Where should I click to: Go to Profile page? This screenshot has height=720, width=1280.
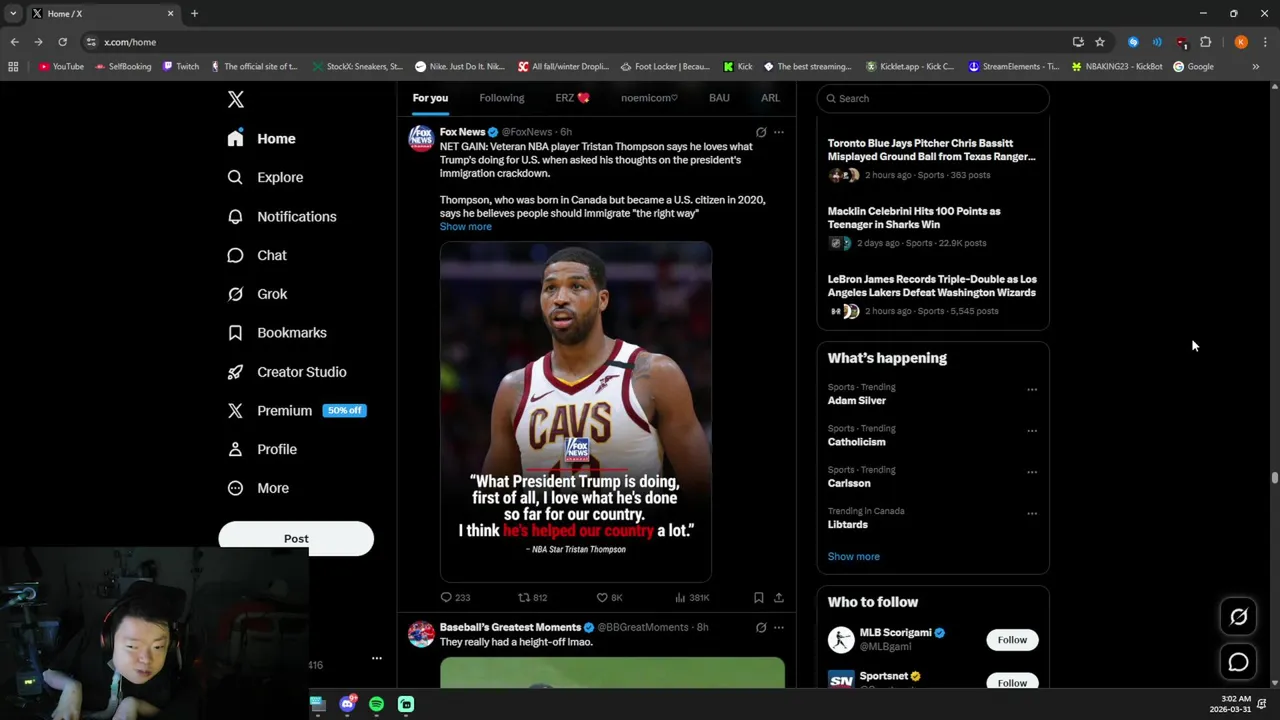(x=262, y=449)
